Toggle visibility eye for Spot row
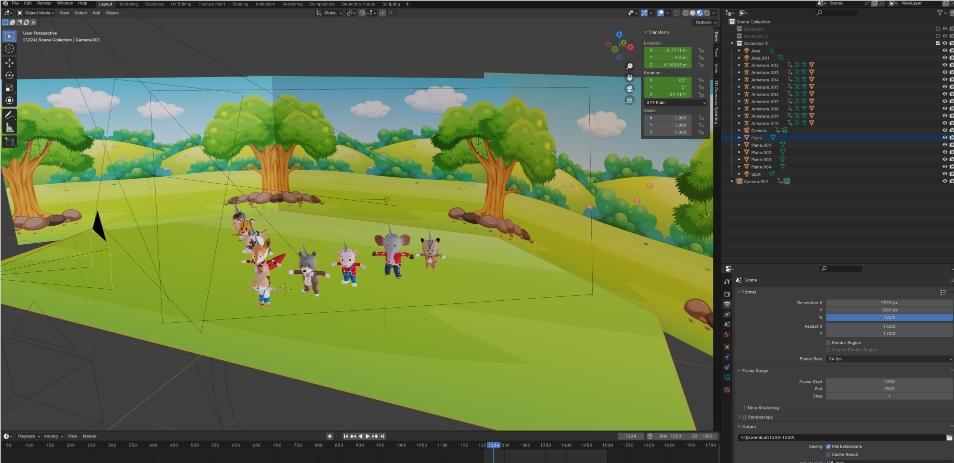The image size is (954, 463). tap(945, 174)
